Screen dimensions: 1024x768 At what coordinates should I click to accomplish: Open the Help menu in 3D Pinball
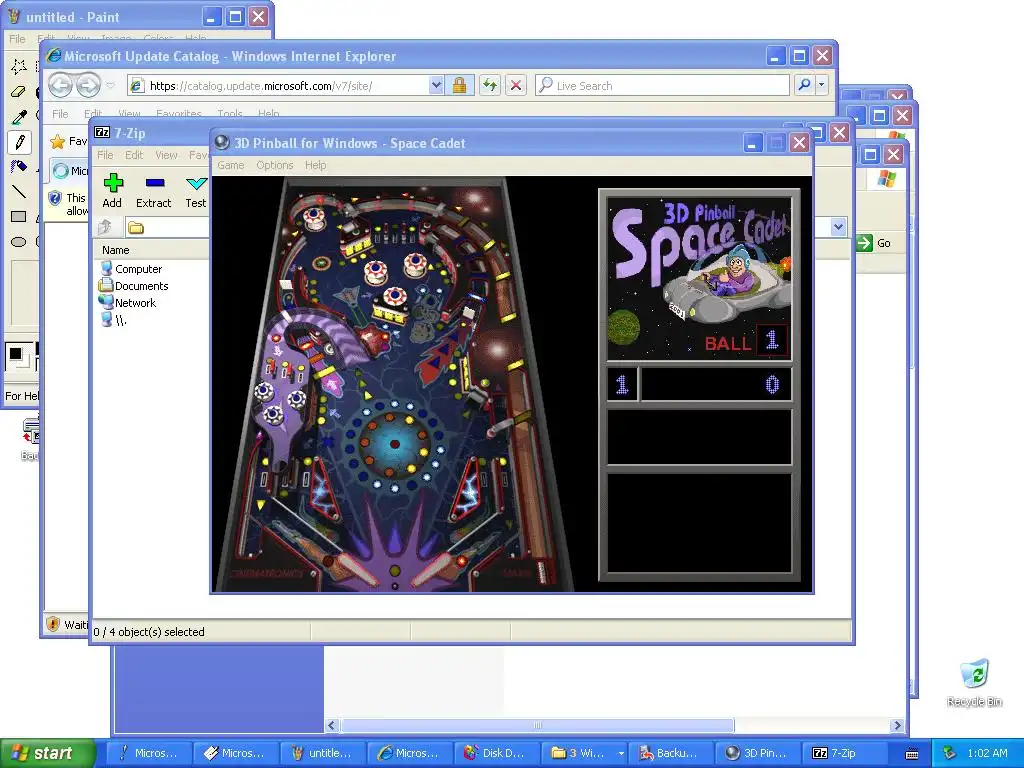315,165
